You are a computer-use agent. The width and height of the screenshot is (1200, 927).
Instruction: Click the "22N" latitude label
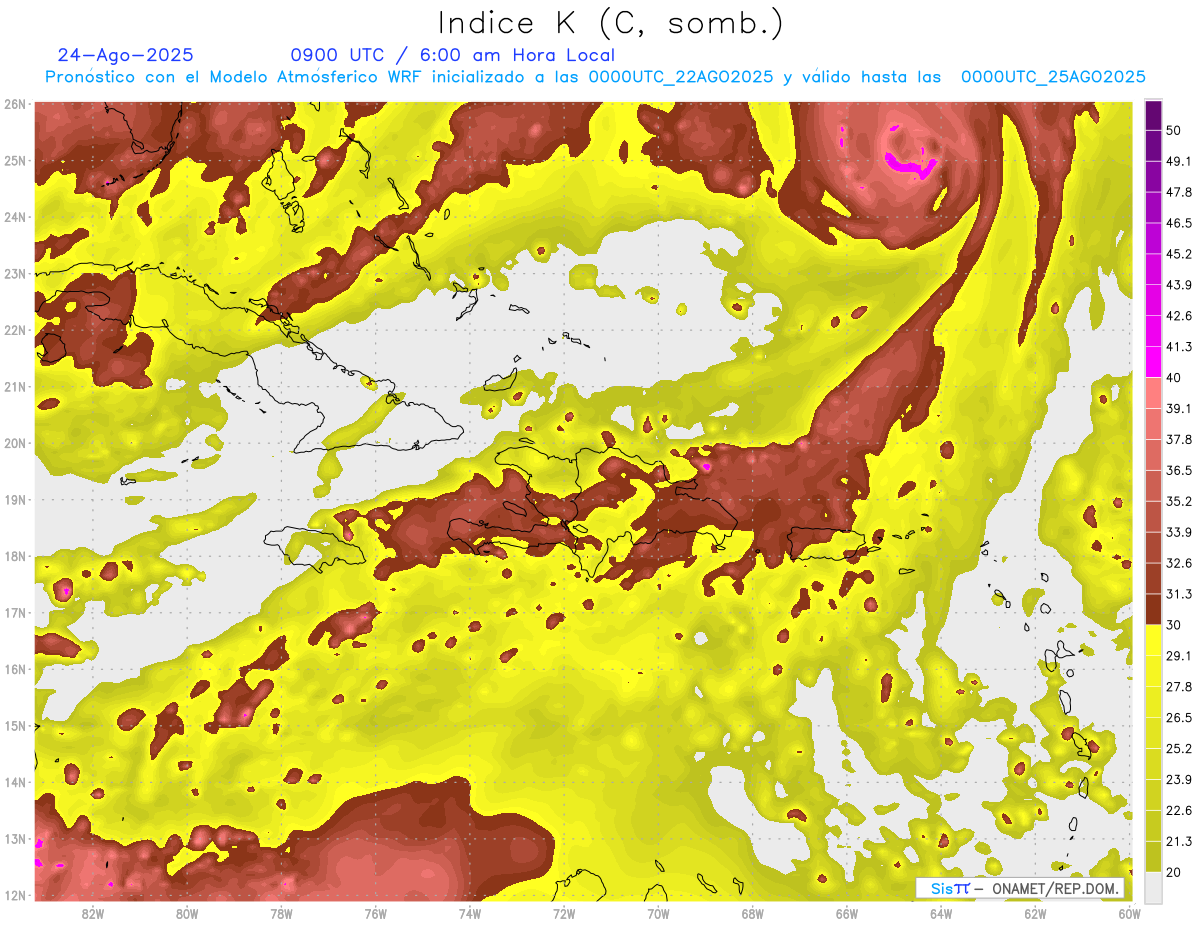tap(15, 330)
